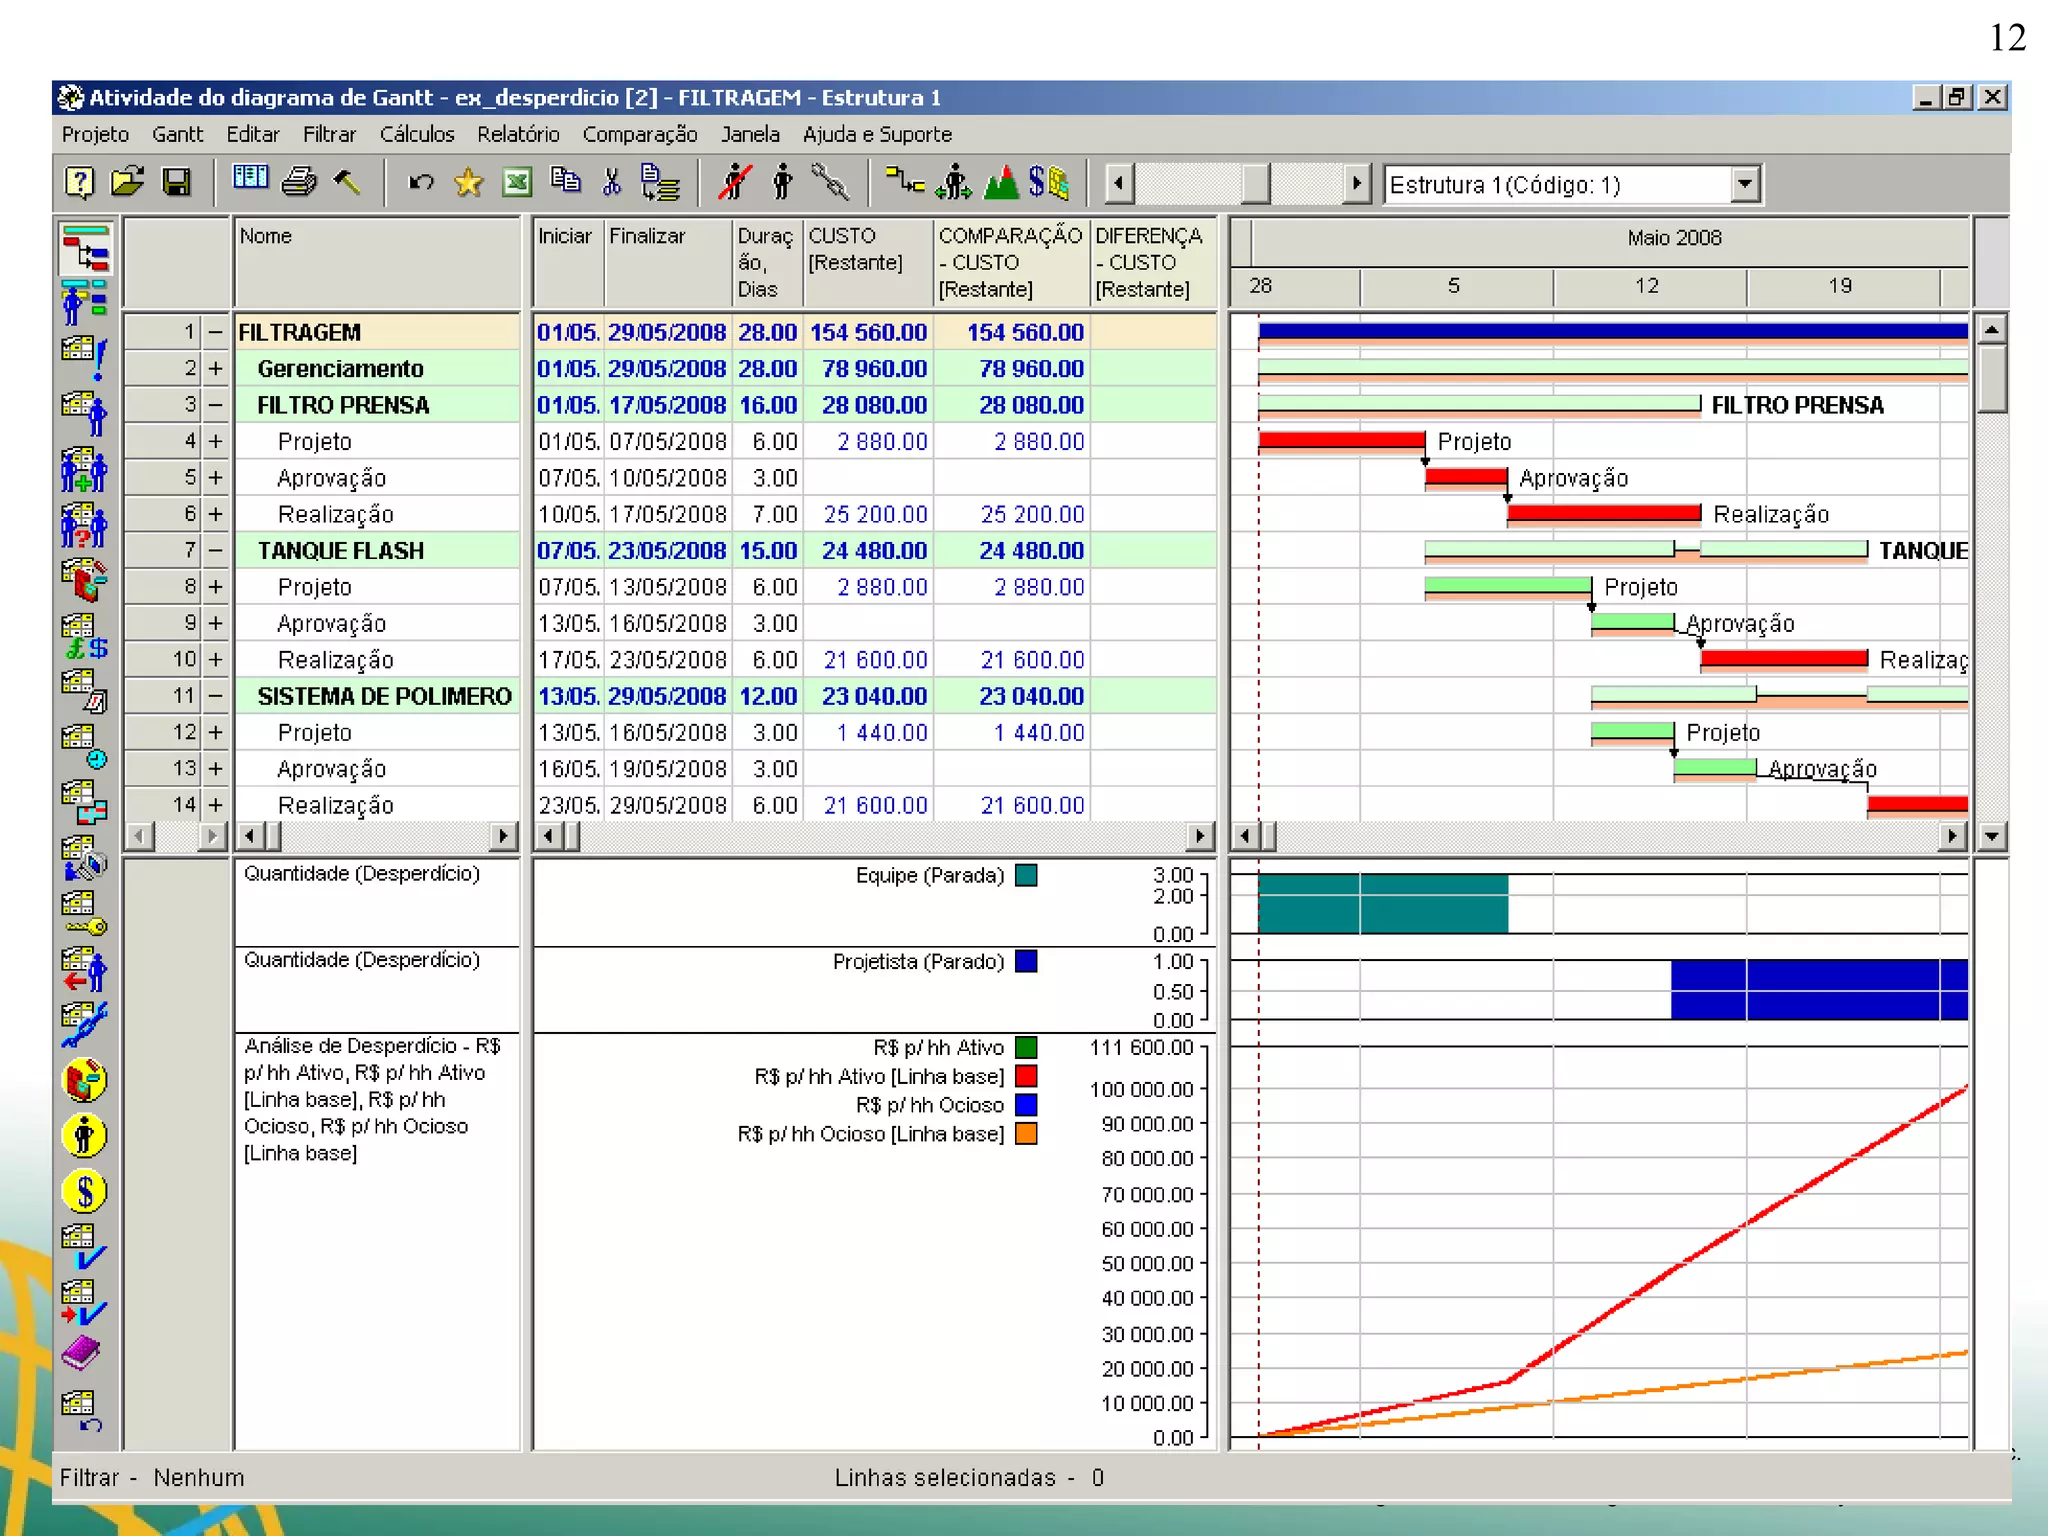
Task: Open the Cálculos menu
Action: pyautogui.click(x=416, y=134)
